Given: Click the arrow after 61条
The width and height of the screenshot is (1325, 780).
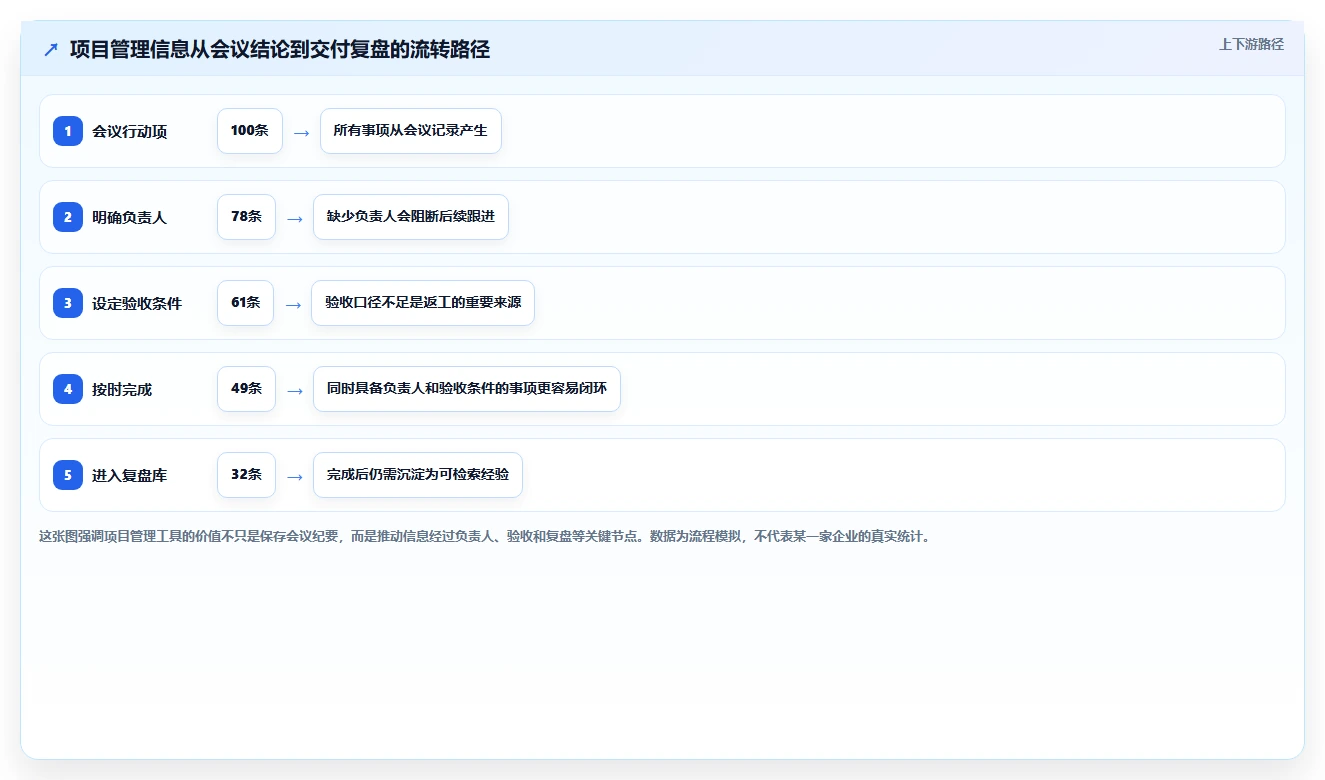Looking at the screenshot, I should tap(293, 304).
